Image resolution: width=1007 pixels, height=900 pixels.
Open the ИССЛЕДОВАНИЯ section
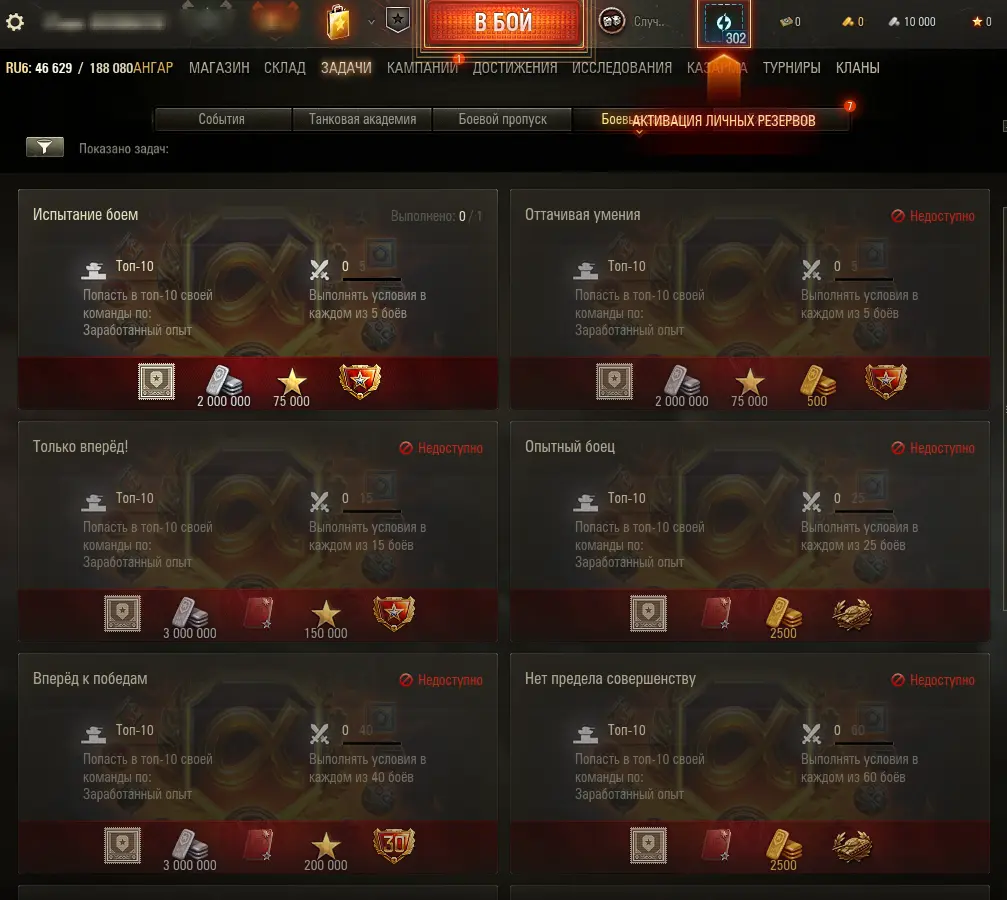pos(622,68)
